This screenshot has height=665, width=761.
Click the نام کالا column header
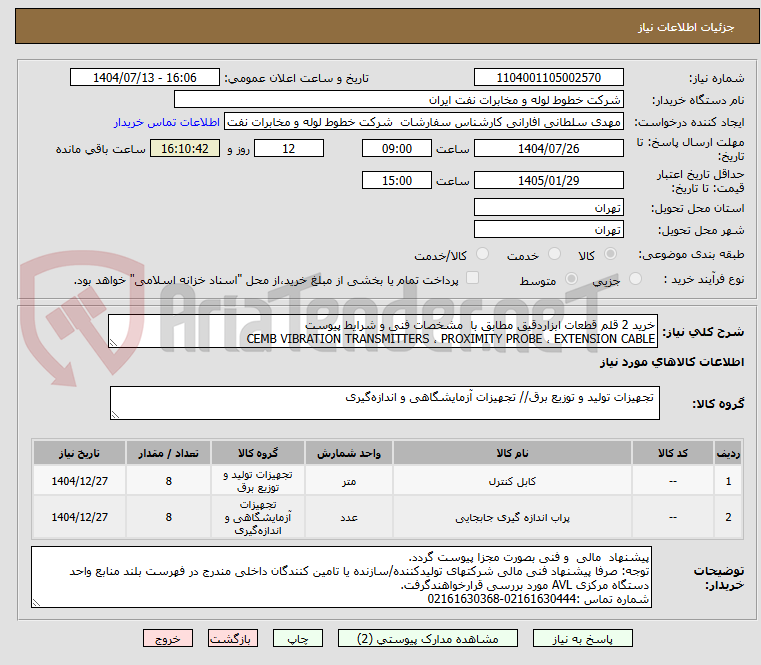512,453
